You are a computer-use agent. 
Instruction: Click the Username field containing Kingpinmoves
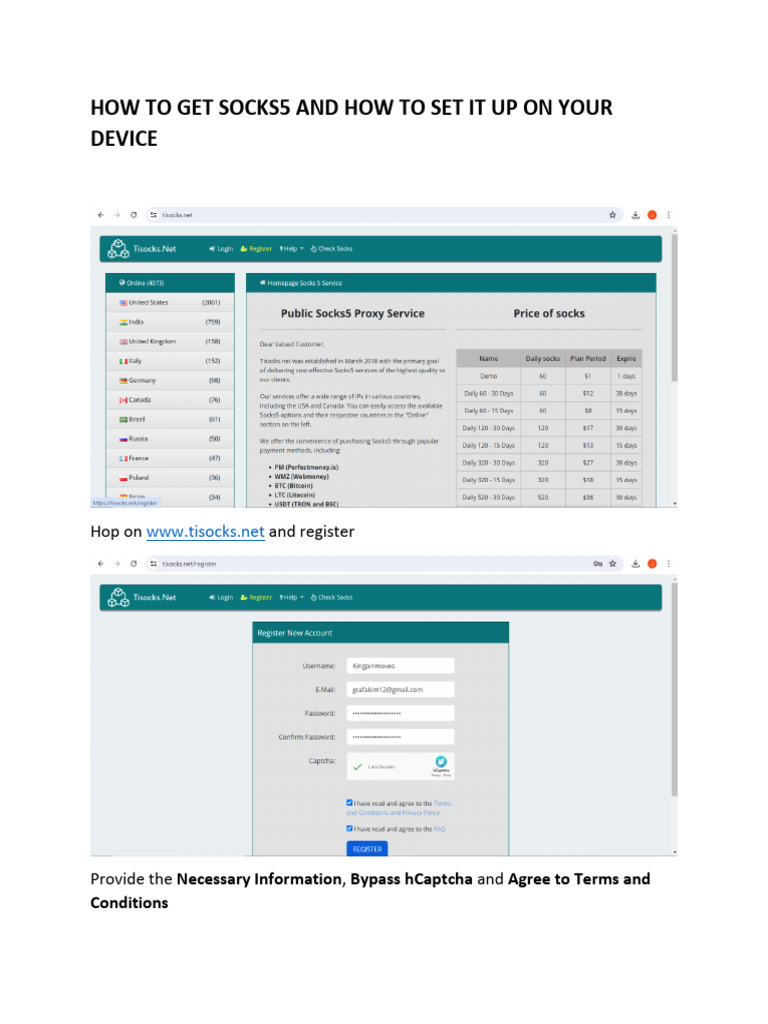tap(400, 666)
